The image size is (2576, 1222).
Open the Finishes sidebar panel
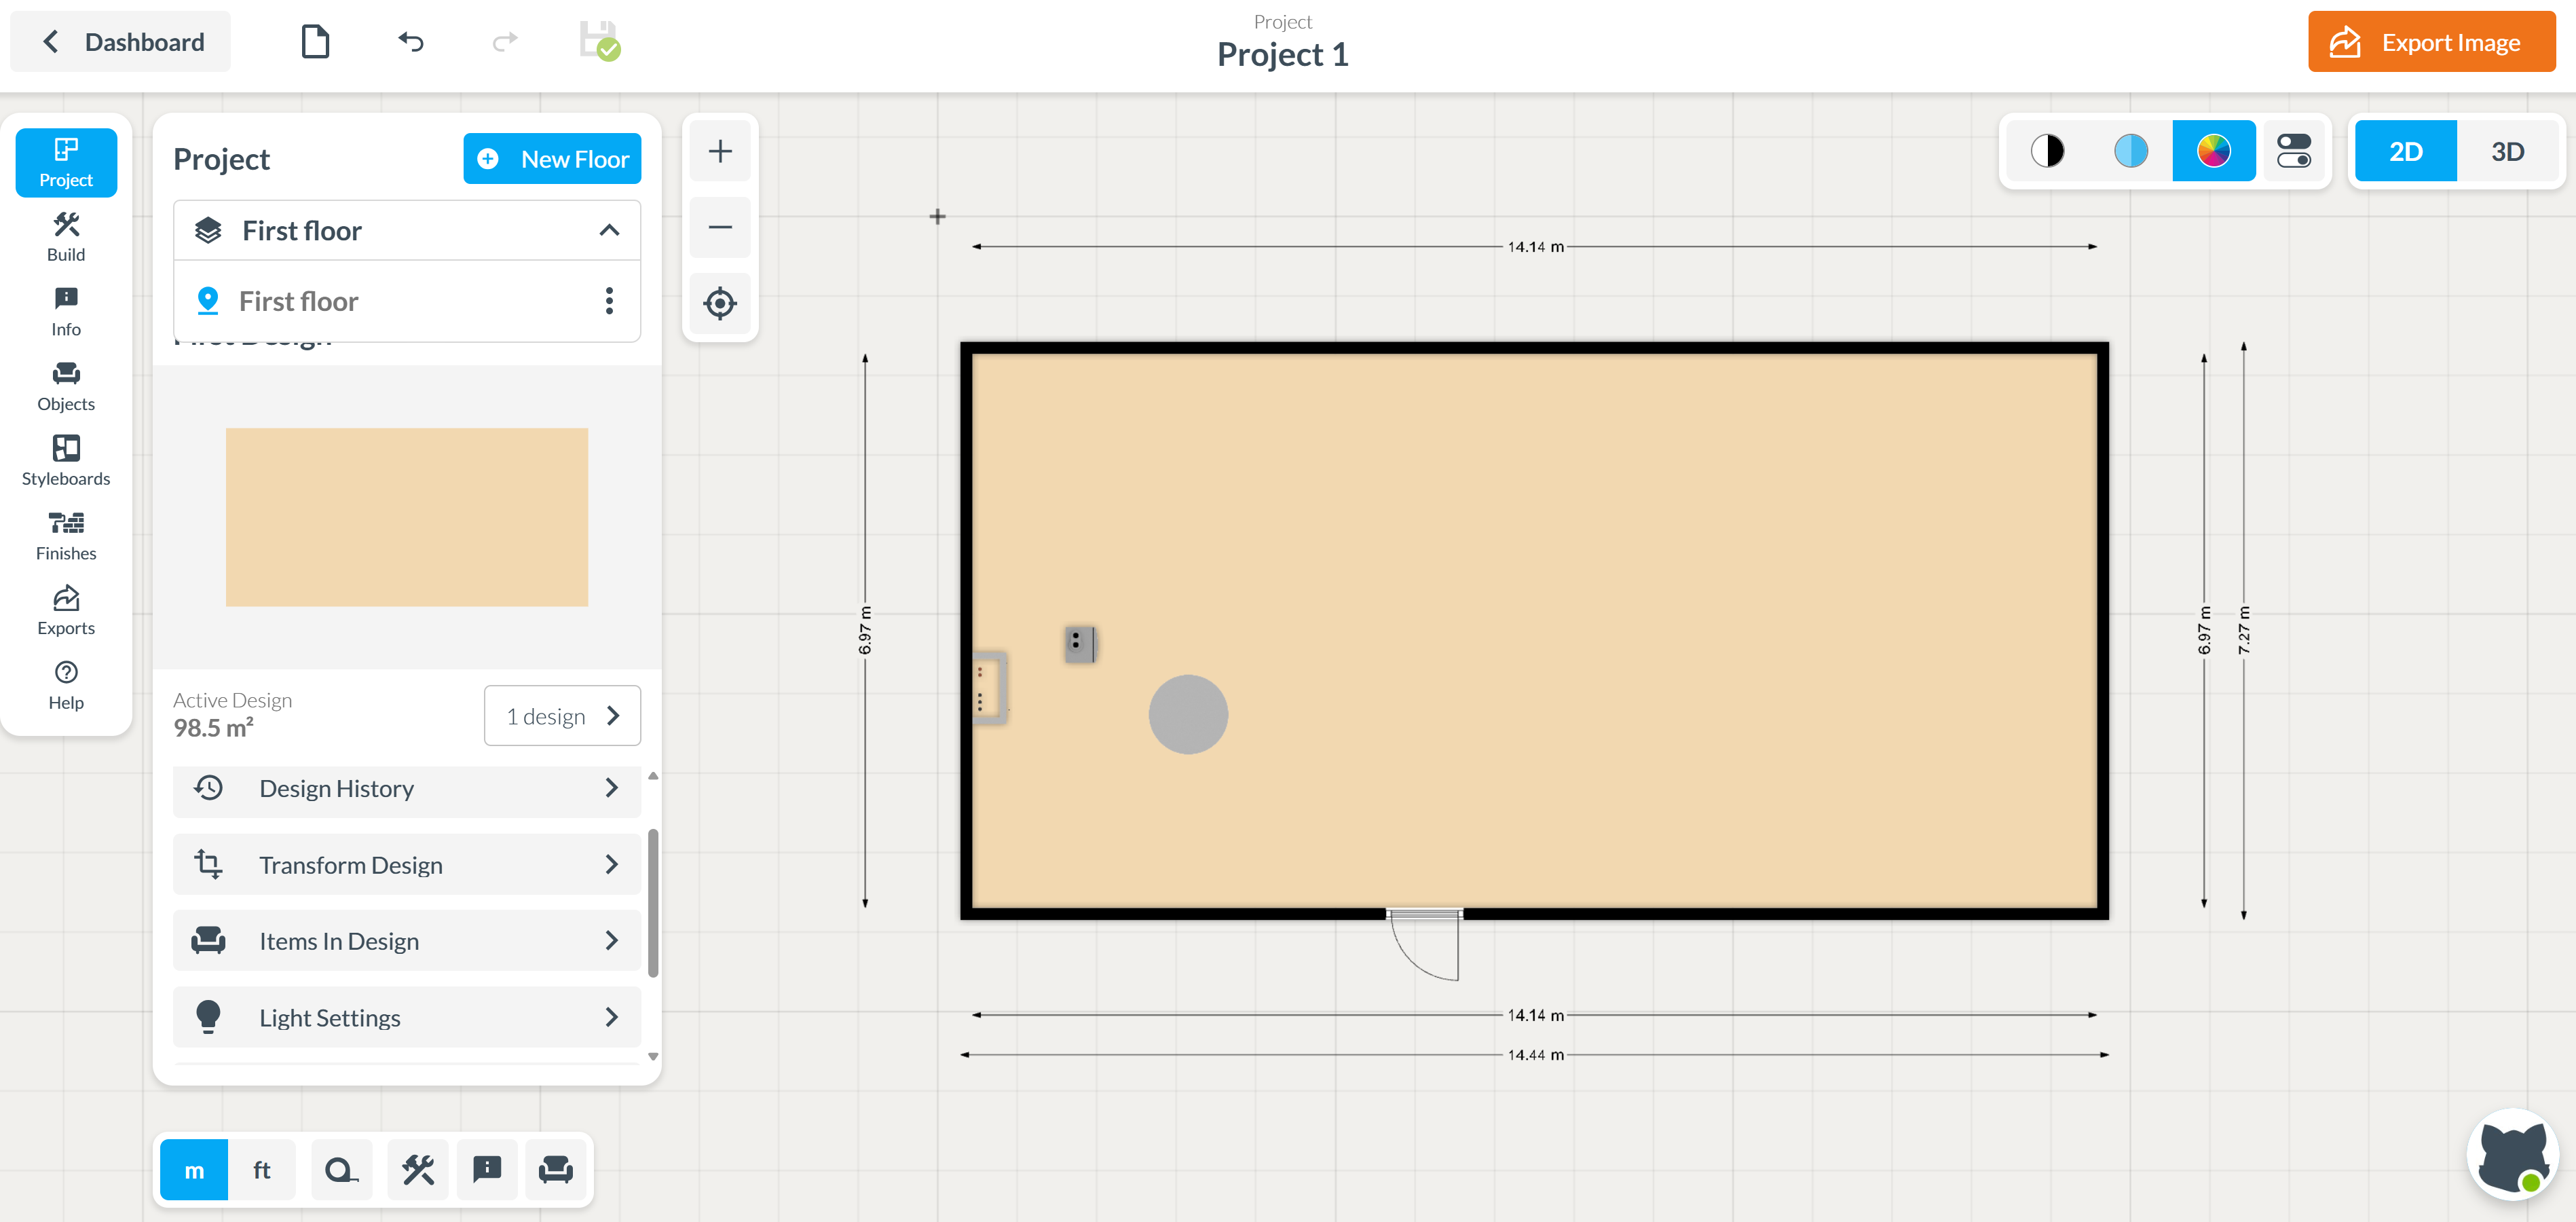(66, 536)
